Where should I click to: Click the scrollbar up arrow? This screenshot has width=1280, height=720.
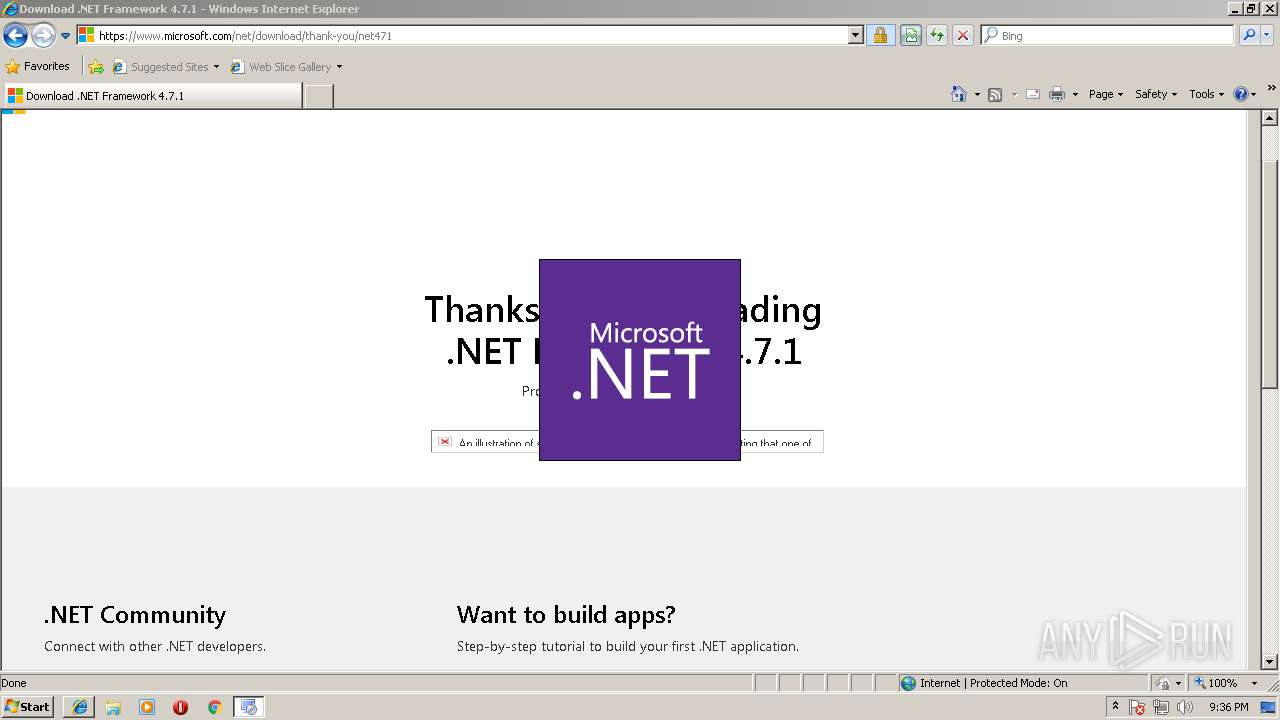(1270, 119)
